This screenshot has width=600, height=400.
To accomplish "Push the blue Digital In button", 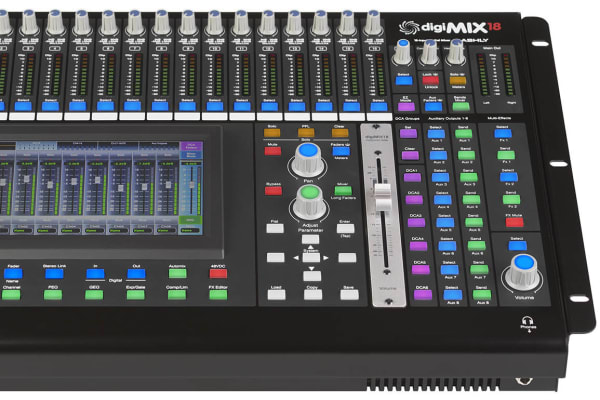I will pos(95,273).
